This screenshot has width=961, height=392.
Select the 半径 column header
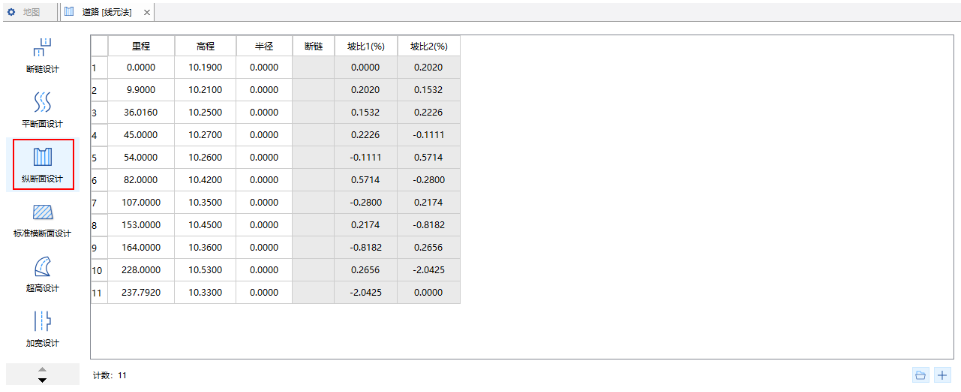tap(264, 45)
